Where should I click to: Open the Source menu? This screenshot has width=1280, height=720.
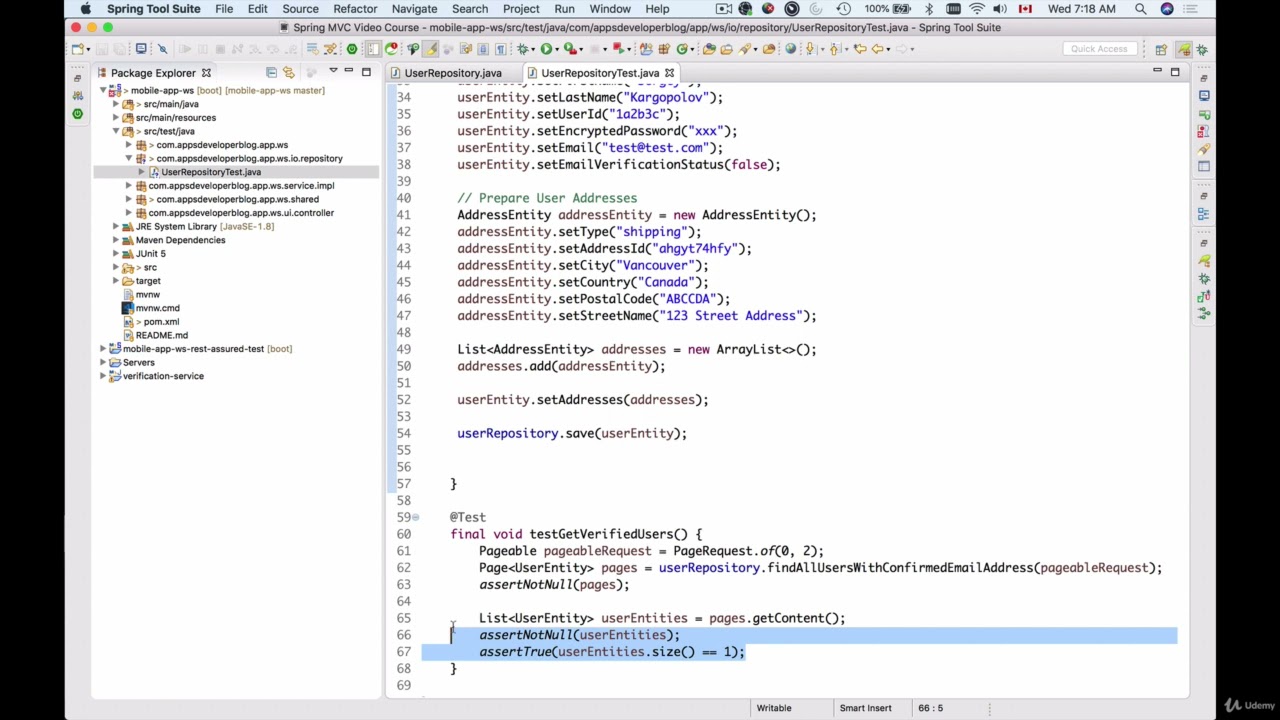pos(300,9)
